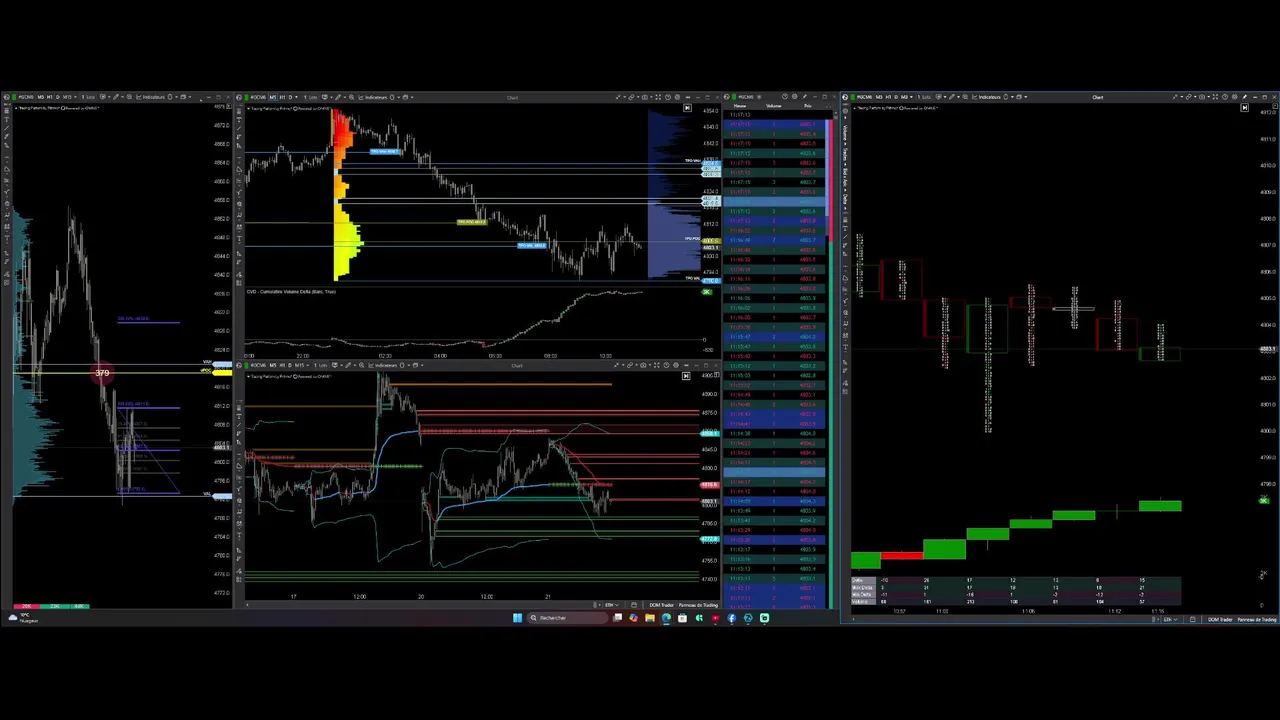Select M3 timeframe in the right chart
Image resolution: width=1280 pixels, height=720 pixels.
tap(905, 97)
